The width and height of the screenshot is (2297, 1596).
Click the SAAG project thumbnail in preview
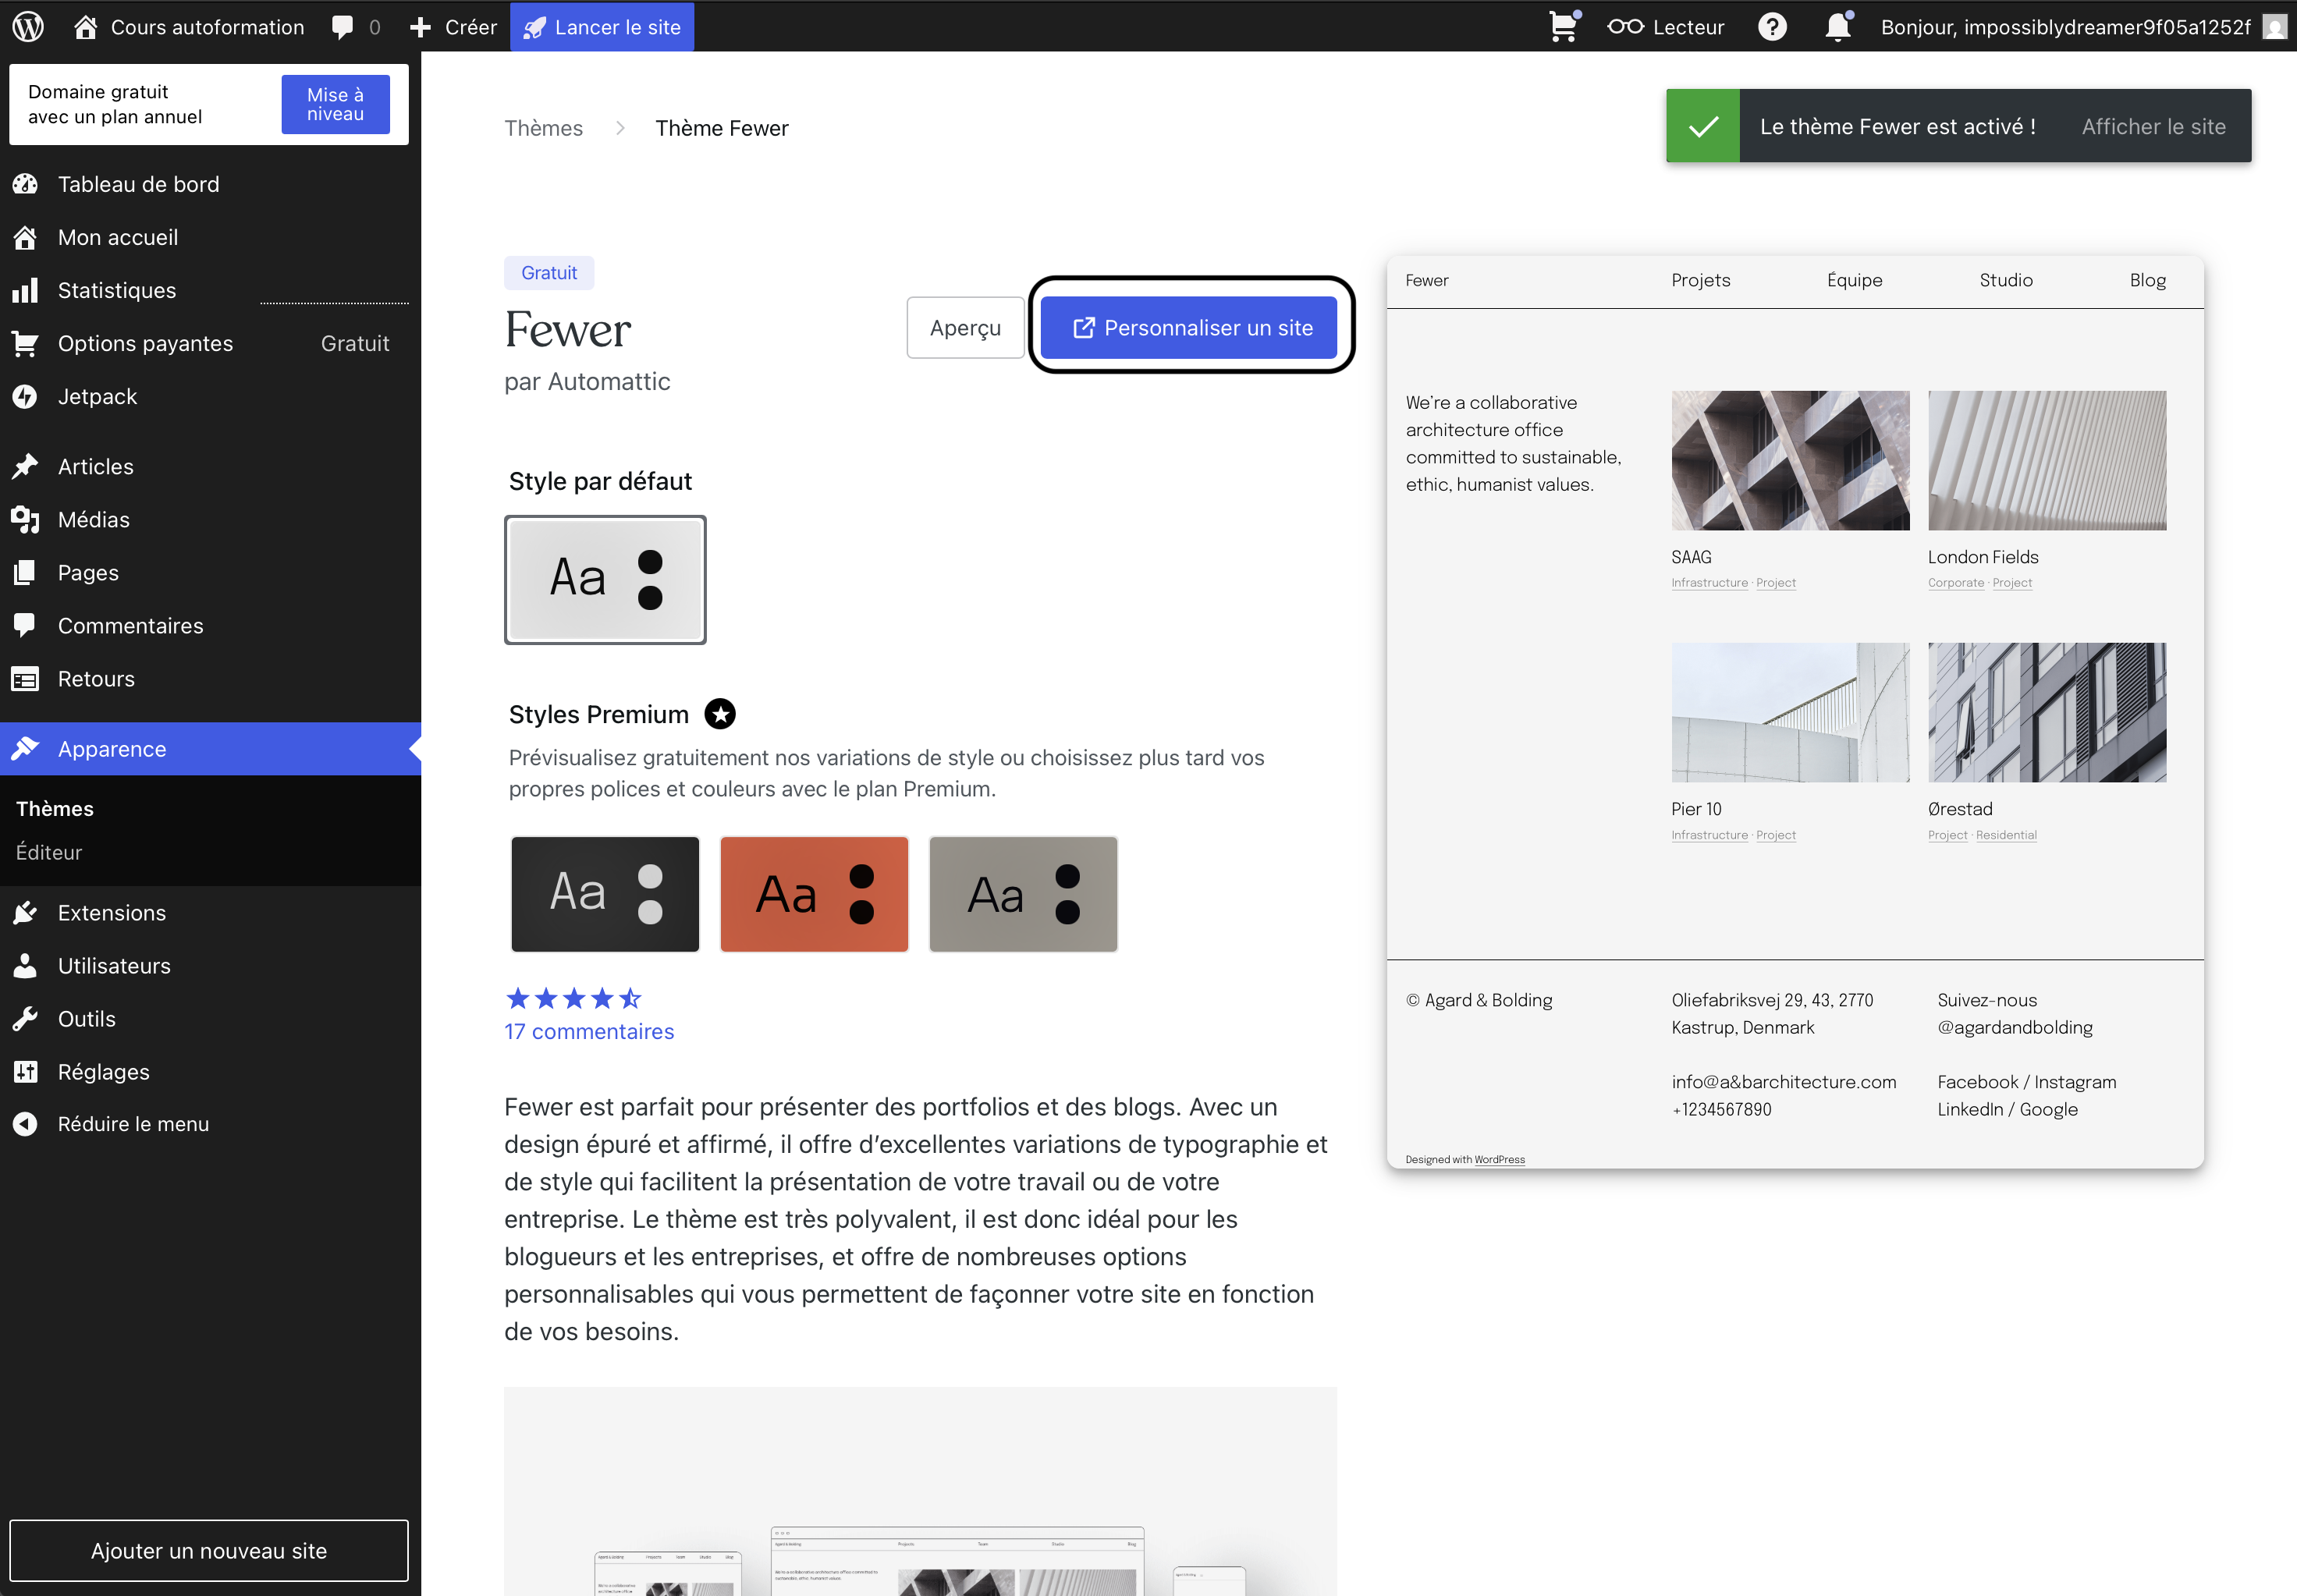click(x=1790, y=460)
